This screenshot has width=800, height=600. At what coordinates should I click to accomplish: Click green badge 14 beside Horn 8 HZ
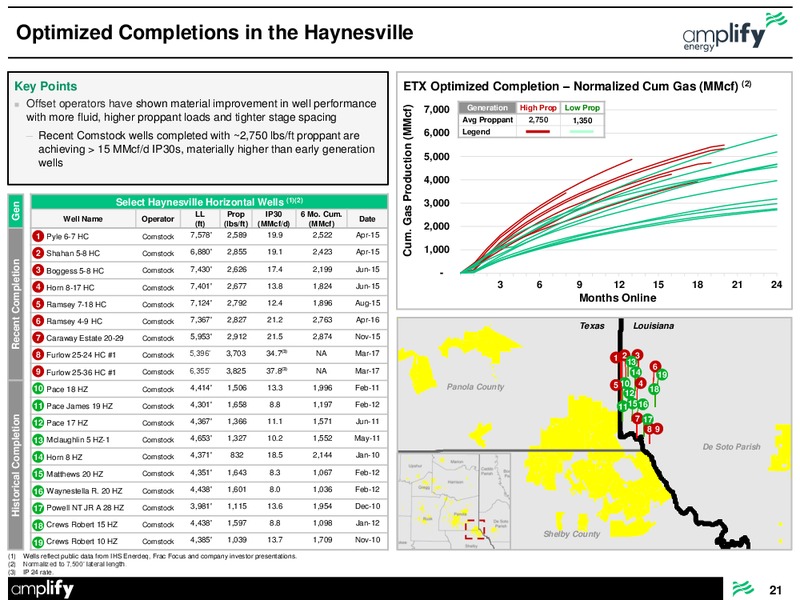pos(38,457)
